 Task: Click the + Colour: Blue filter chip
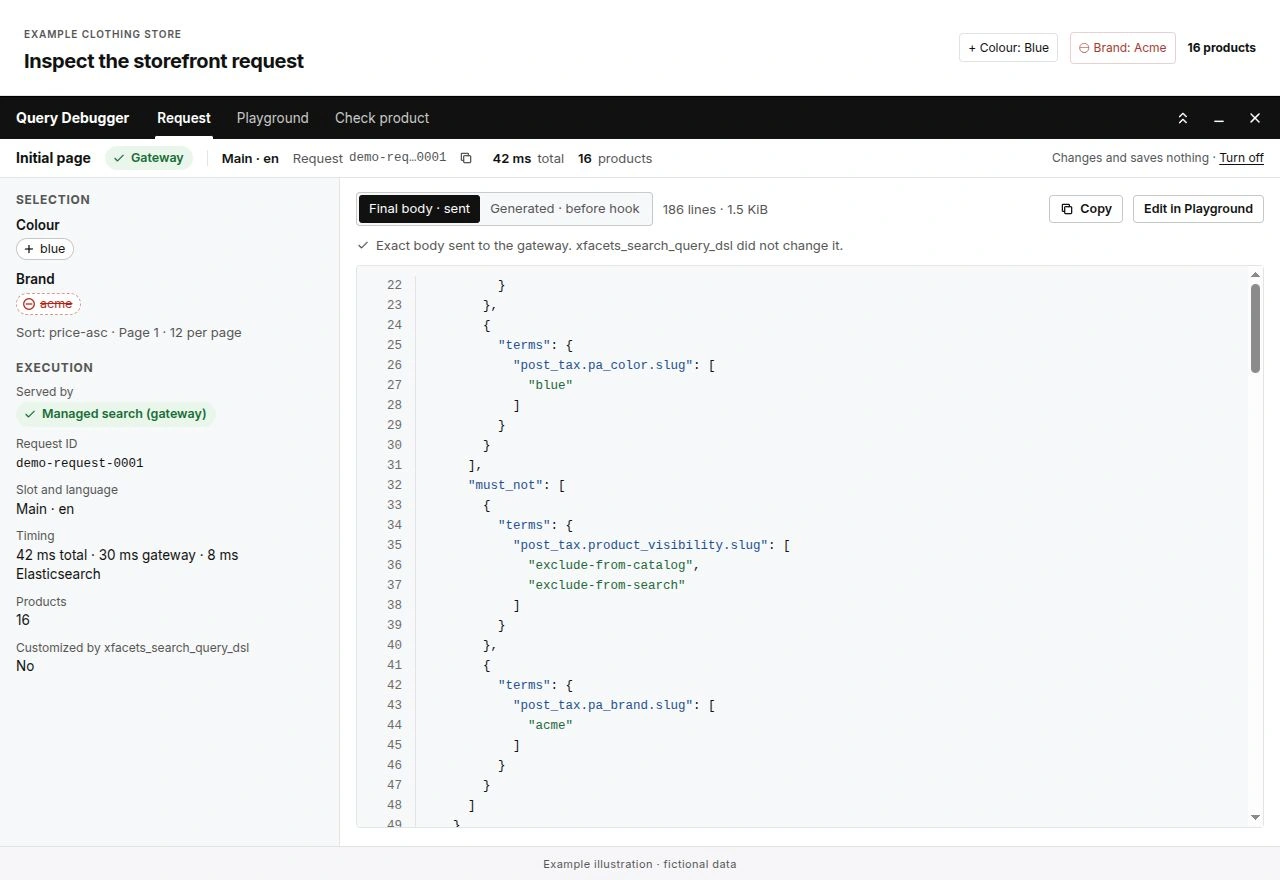coord(1008,48)
